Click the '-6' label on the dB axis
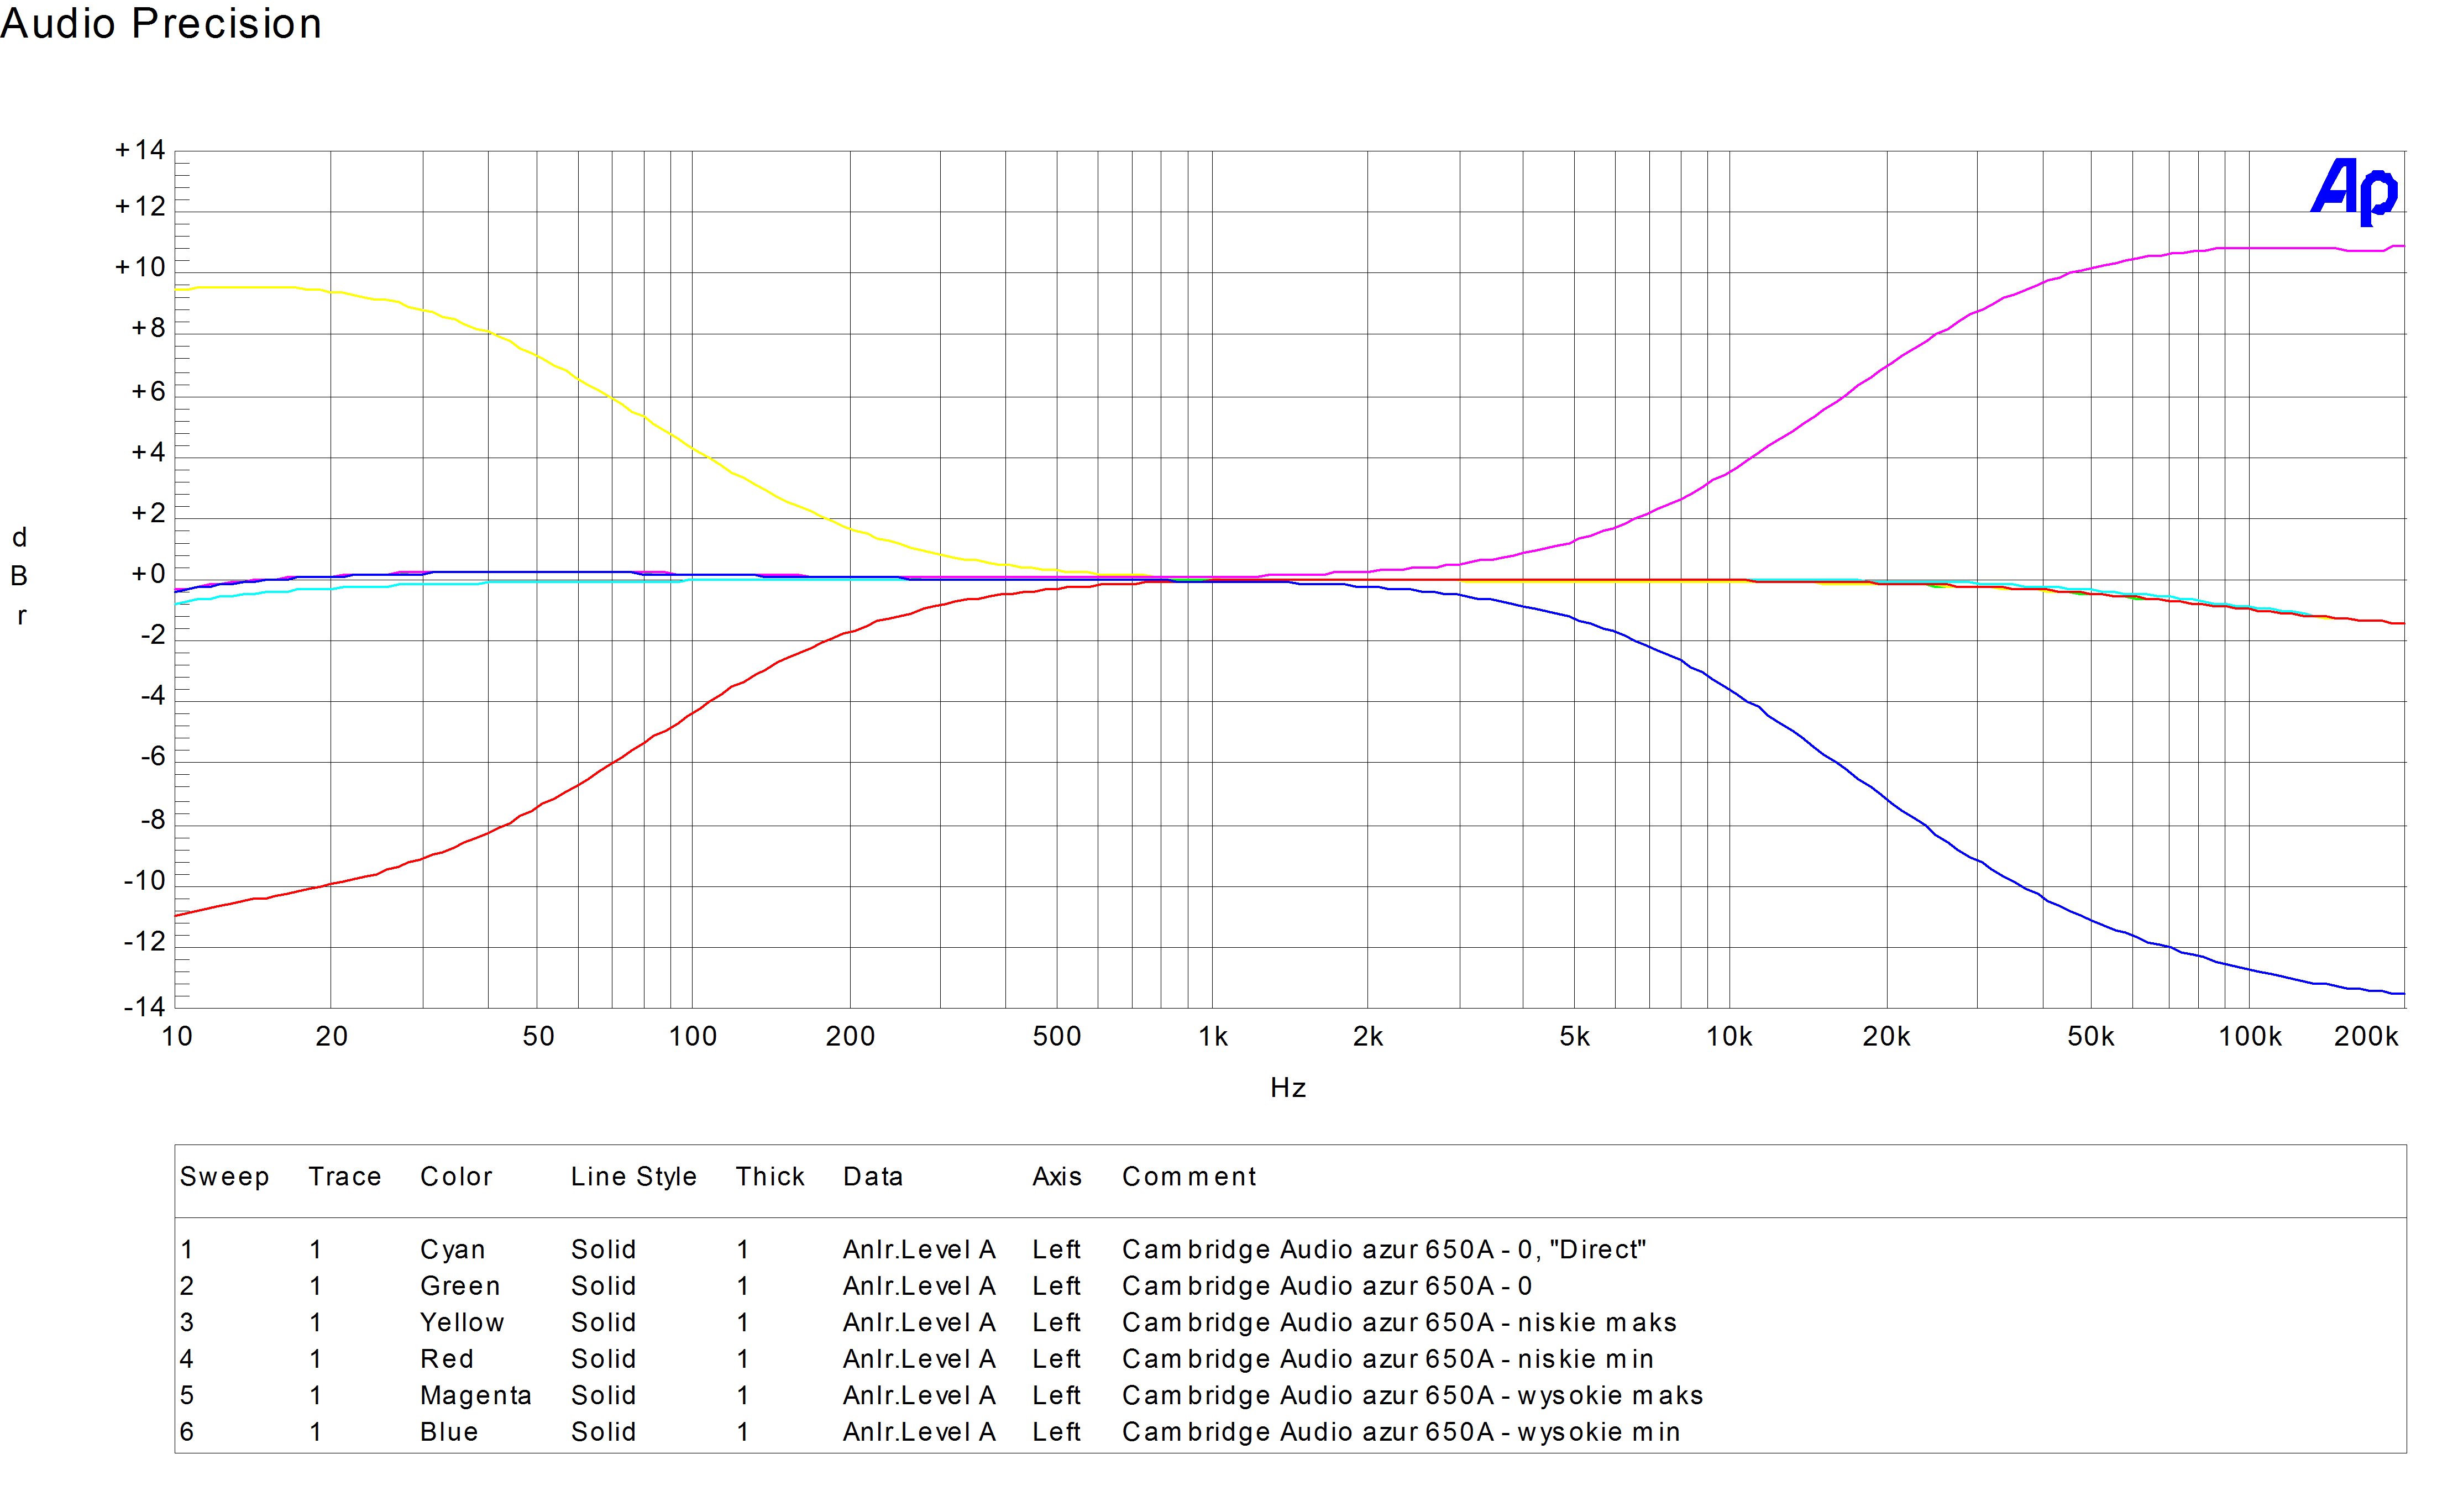Viewport: 2458px width, 1512px height. pyautogui.click(x=152, y=757)
